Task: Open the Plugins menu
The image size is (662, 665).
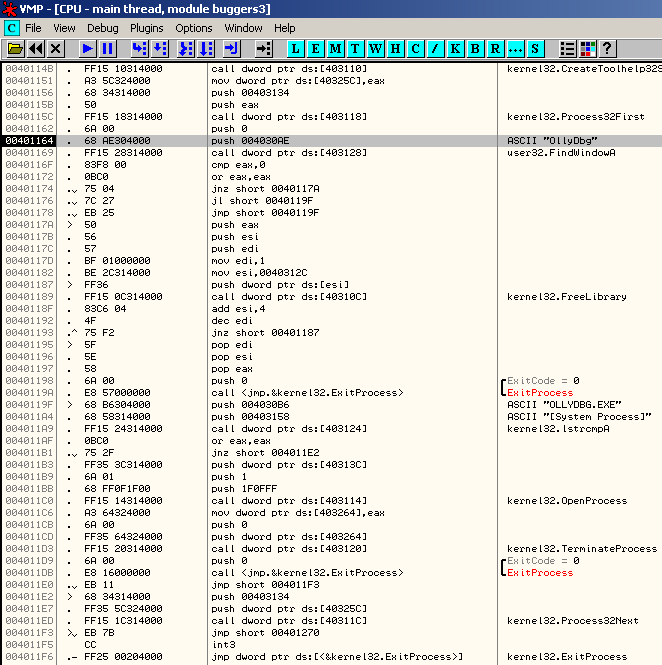Action: click(x=147, y=28)
